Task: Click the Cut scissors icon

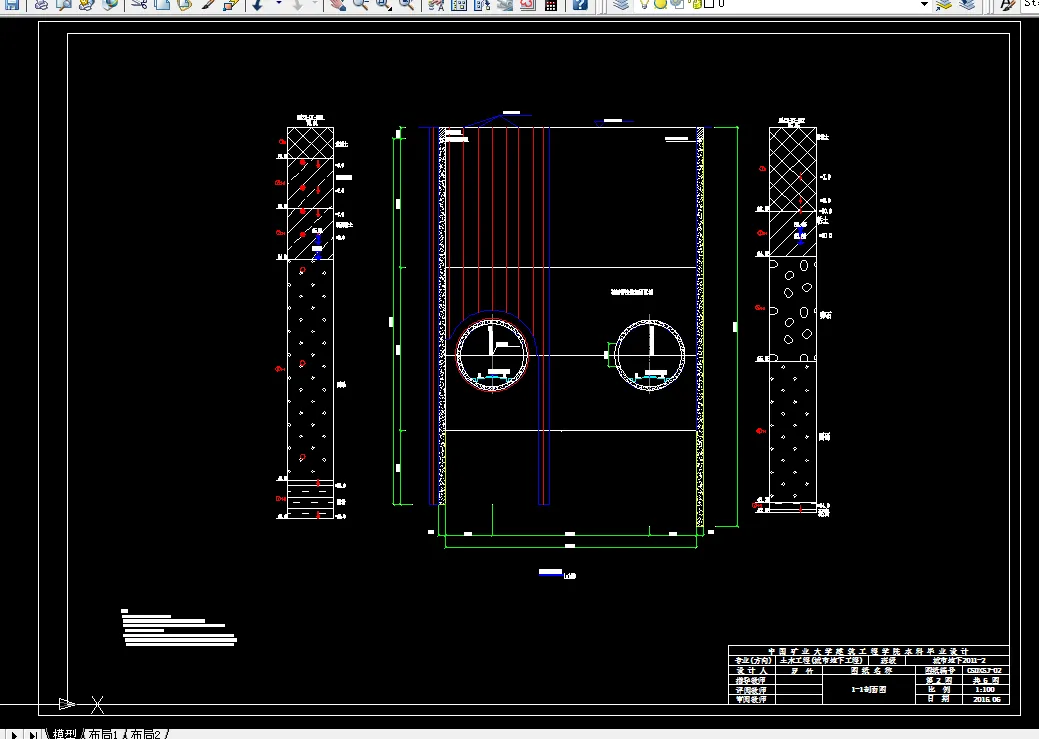Action: coord(139,5)
